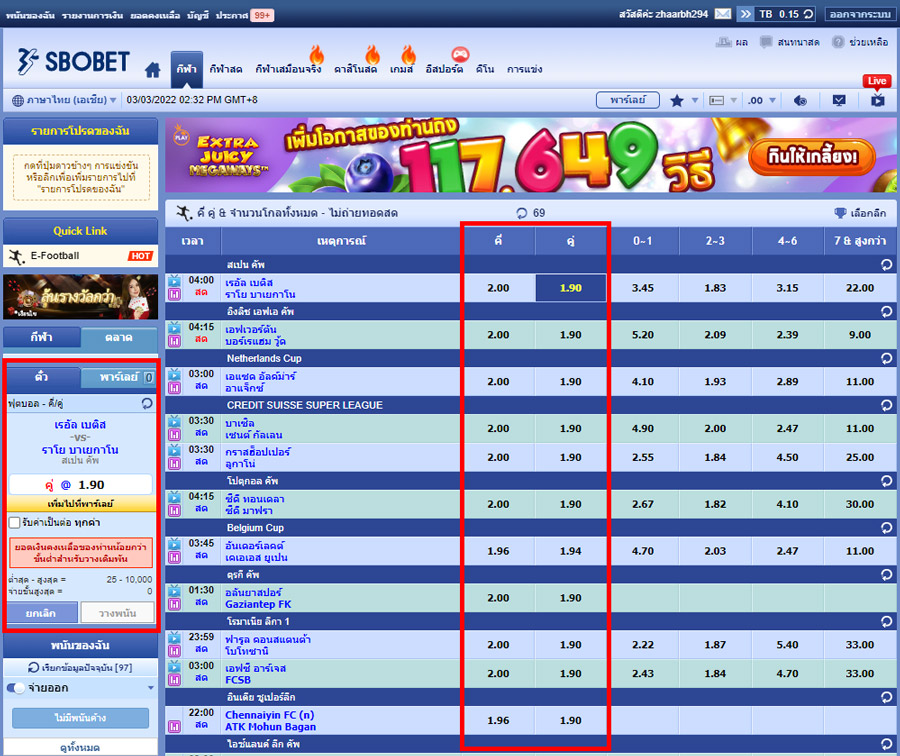Image resolution: width=900 pixels, height=756 pixels.
Task: Open the Extra Juicy Megaways banner
Action: click(x=531, y=155)
